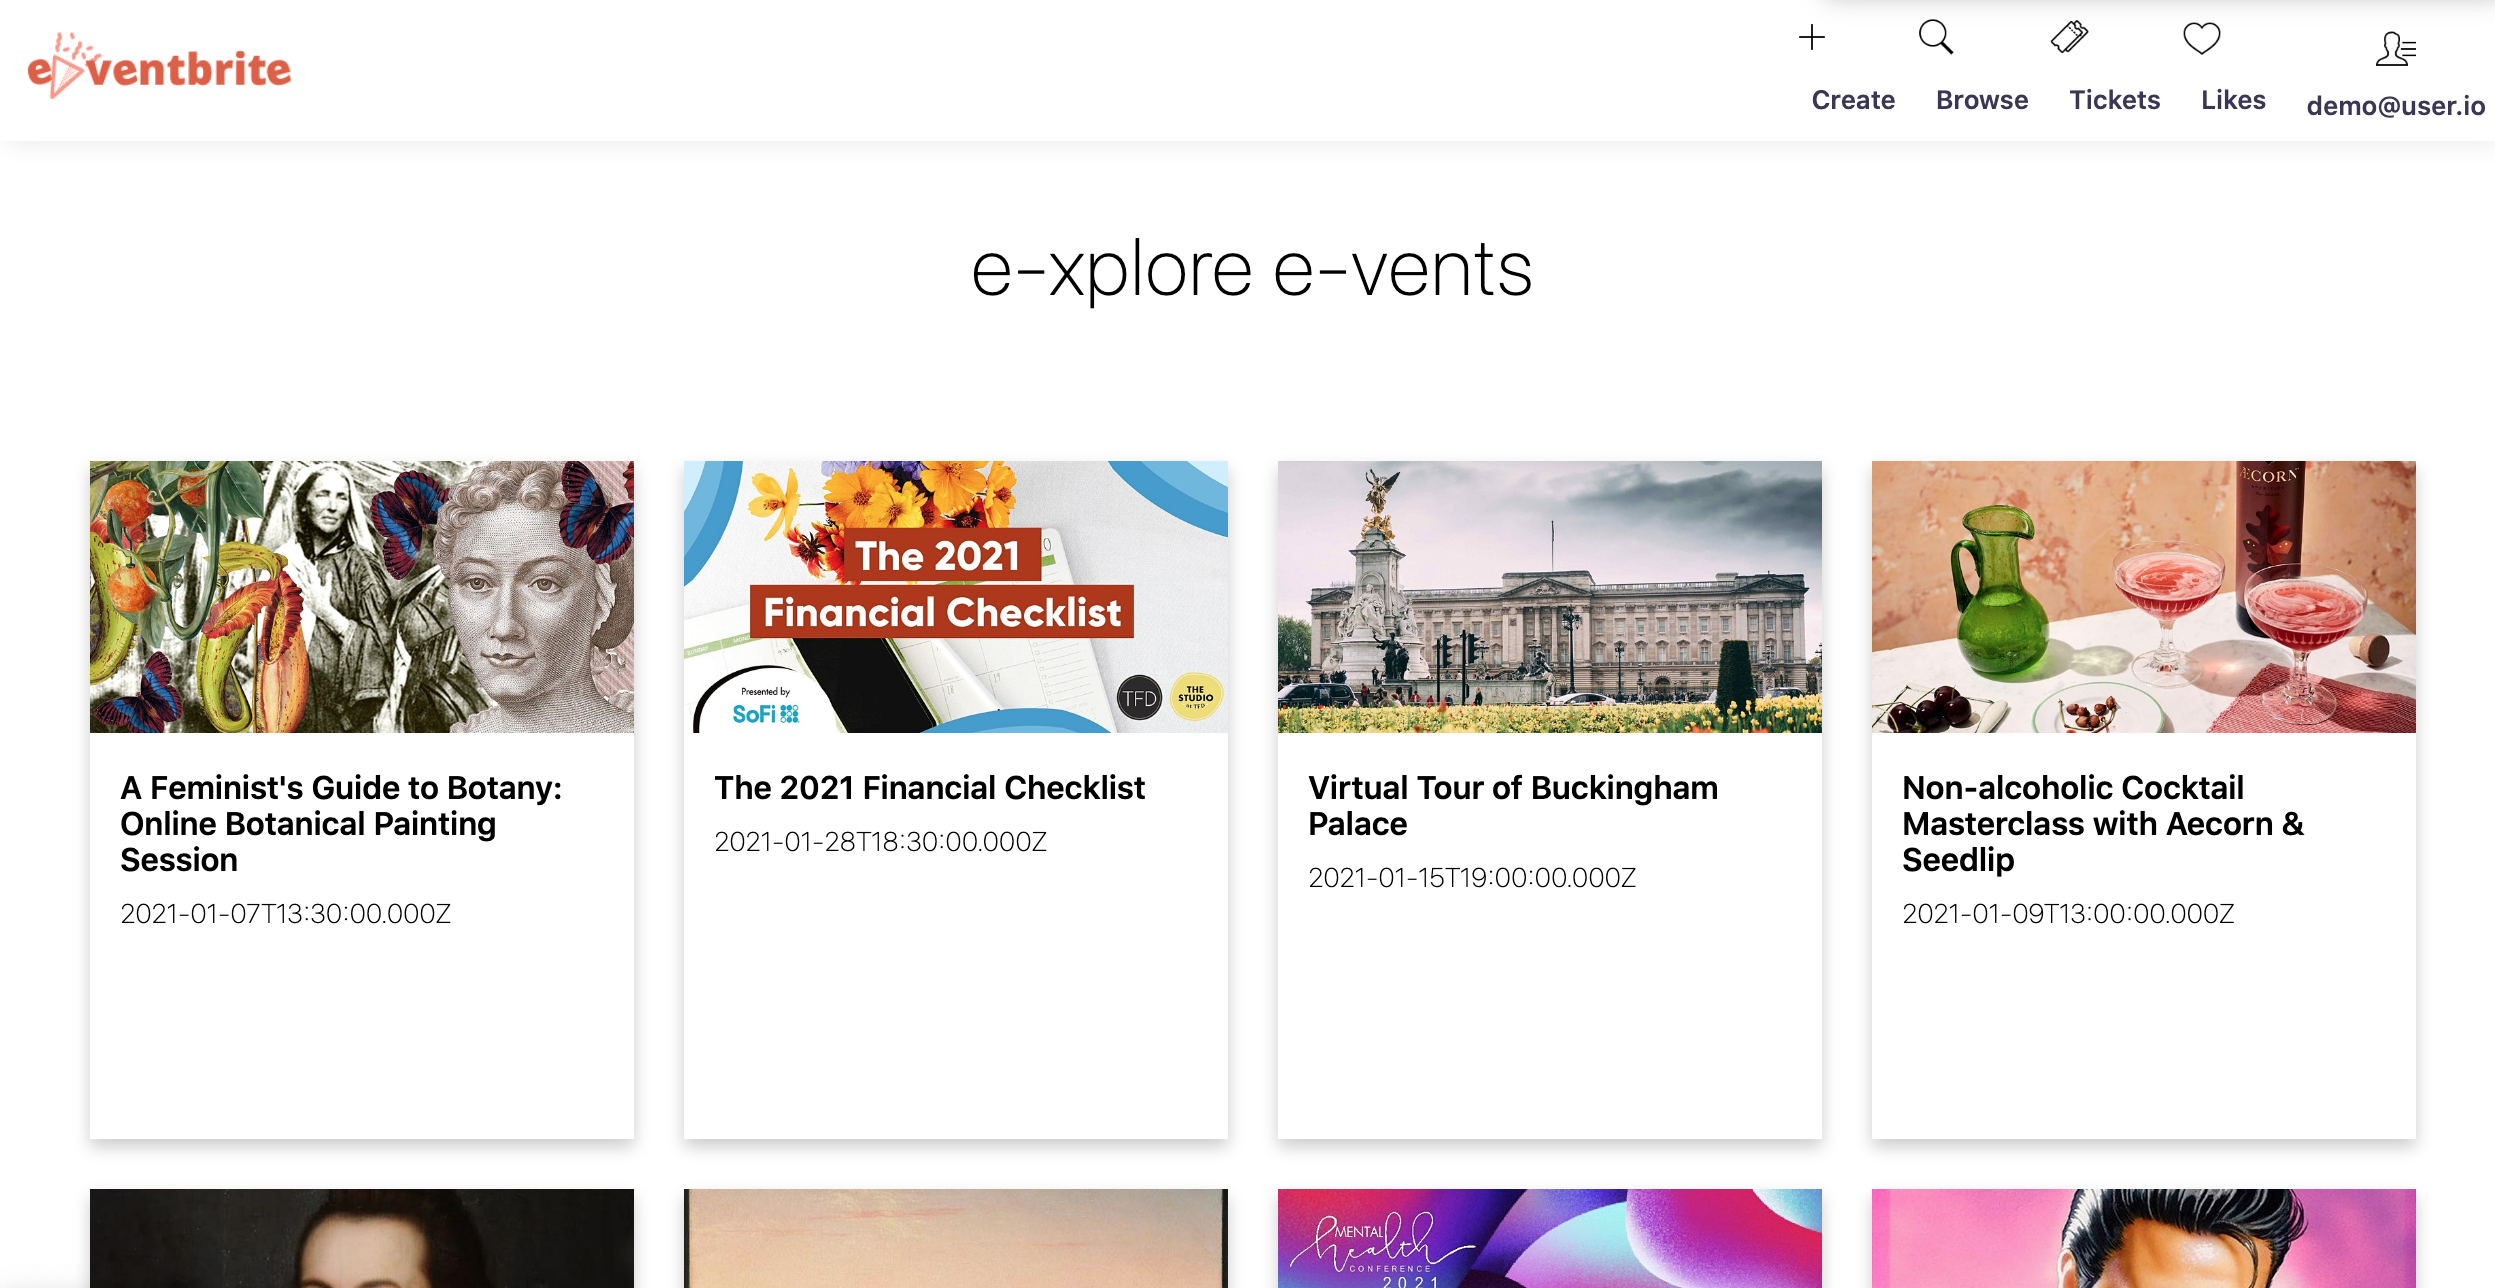Open the Feminist's Guide to Botany title
Screen dimensions: 2495x1288
click(x=341, y=823)
